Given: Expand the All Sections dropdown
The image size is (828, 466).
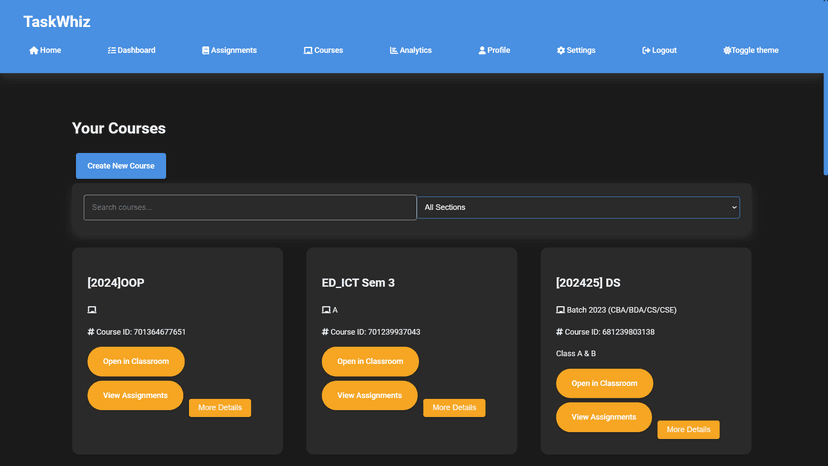Looking at the screenshot, I should [x=578, y=207].
